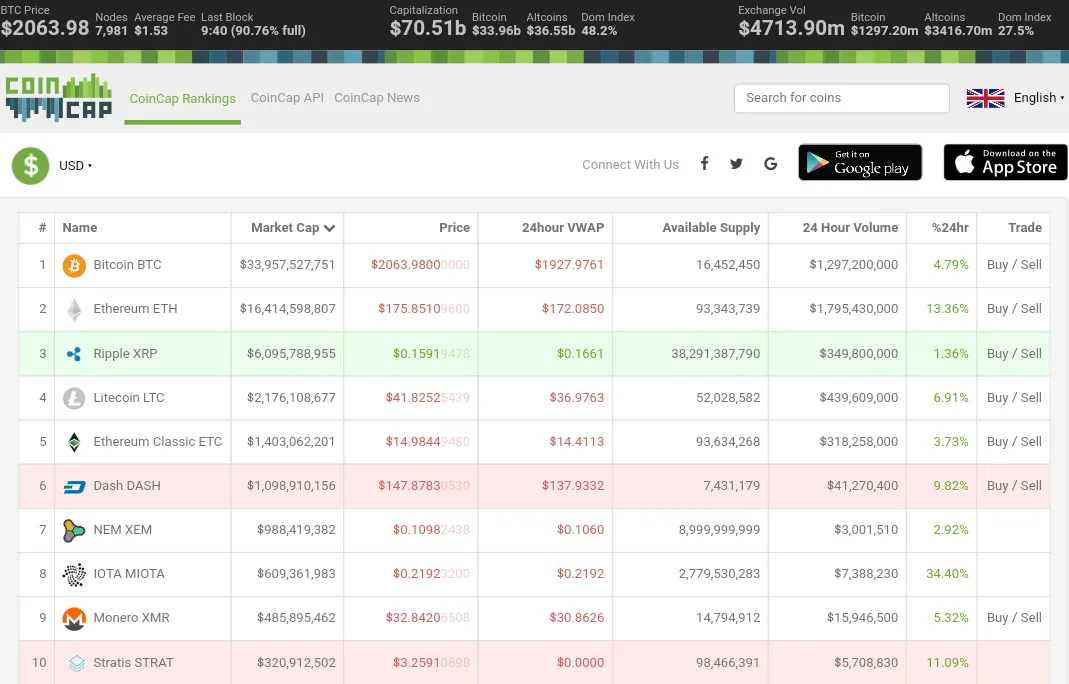1069x684 pixels.
Task: Sort table by %24hr column
Action: point(950,228)
